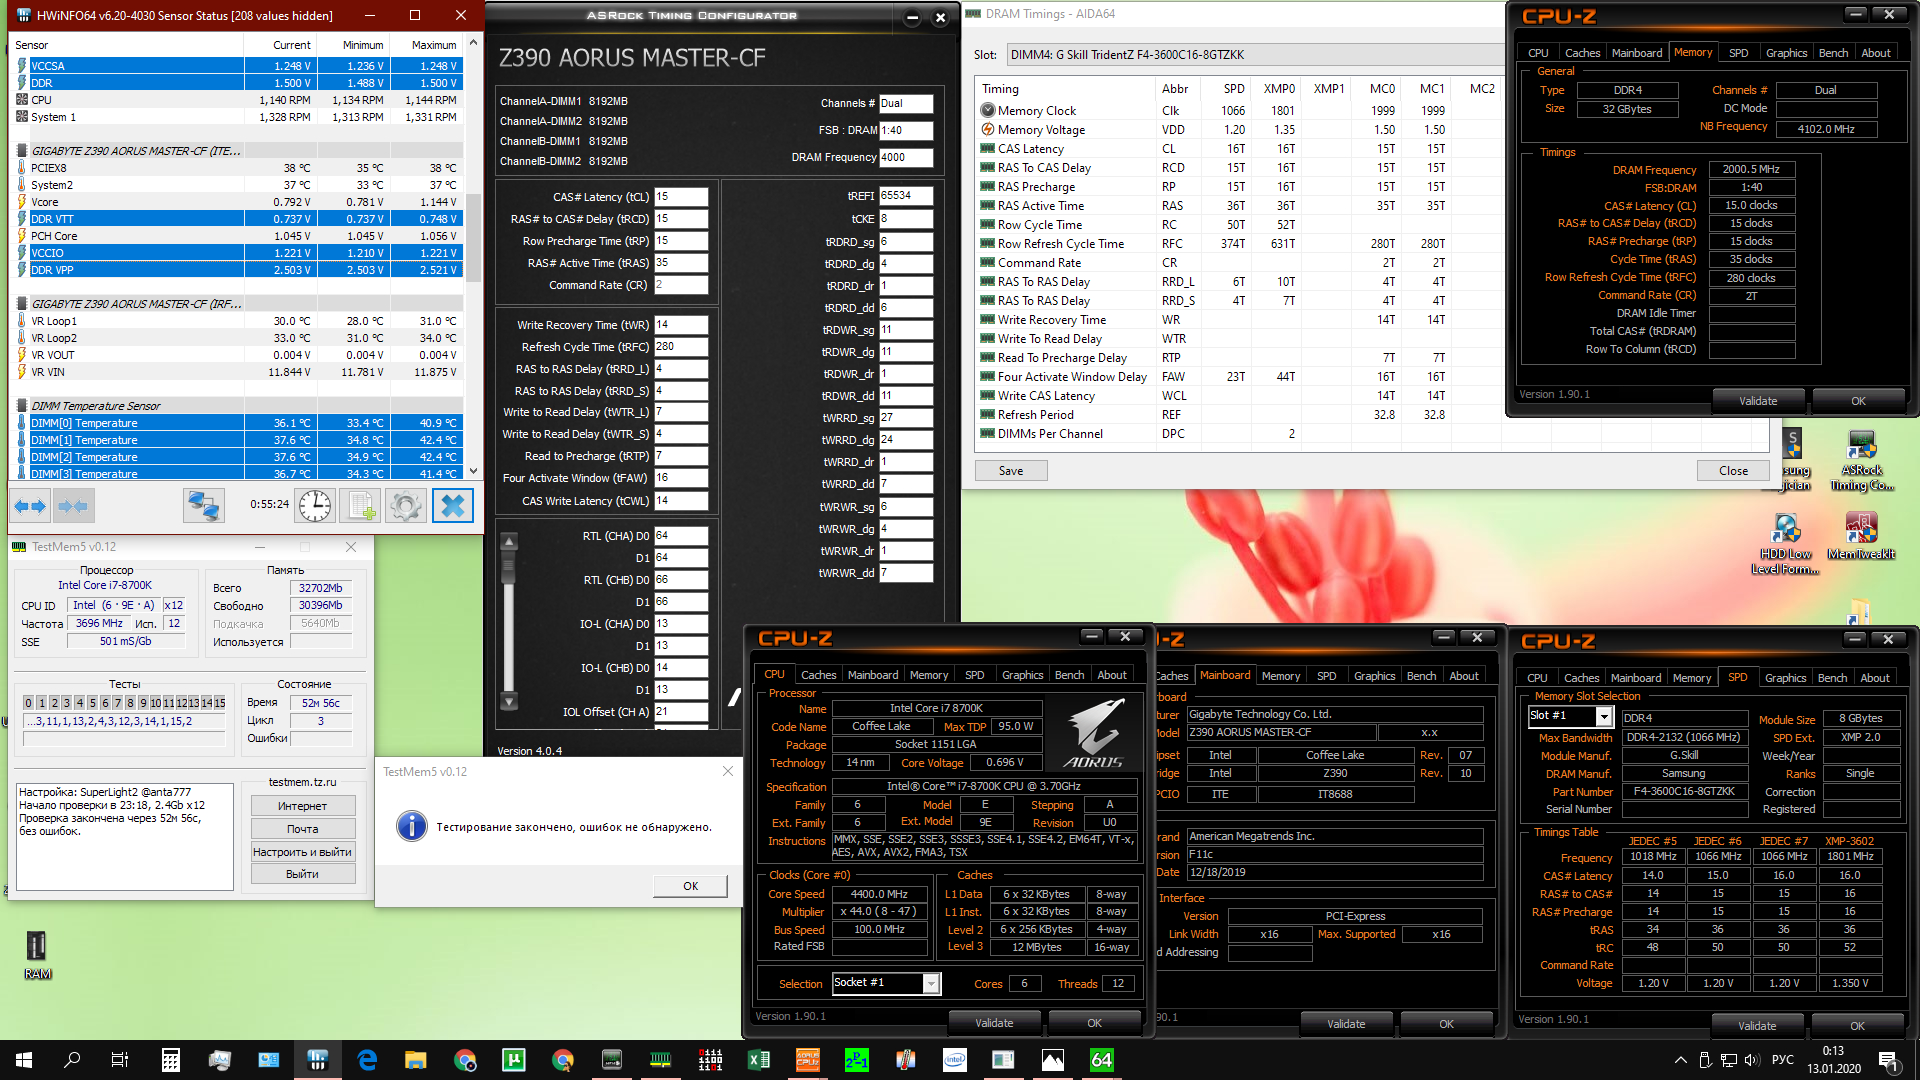
Task: Toggle test number 15 box in TestMem5
Action: pos(219,703)
